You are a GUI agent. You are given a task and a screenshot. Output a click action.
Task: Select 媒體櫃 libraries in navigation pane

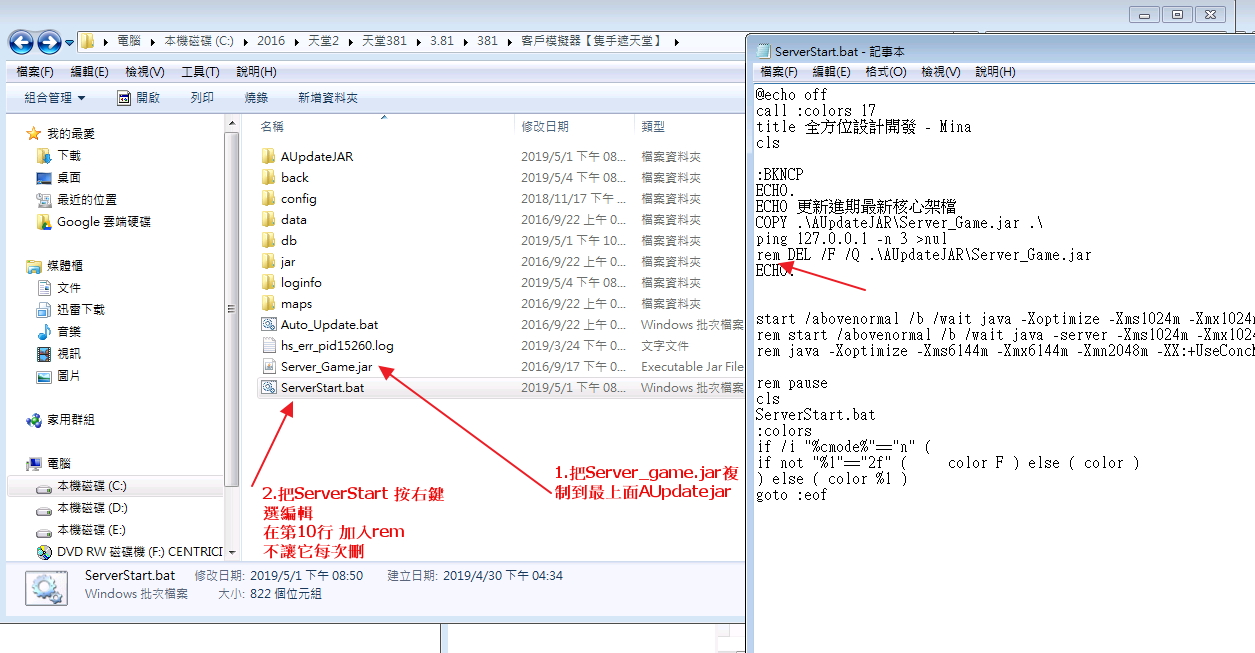click(55, 266)
